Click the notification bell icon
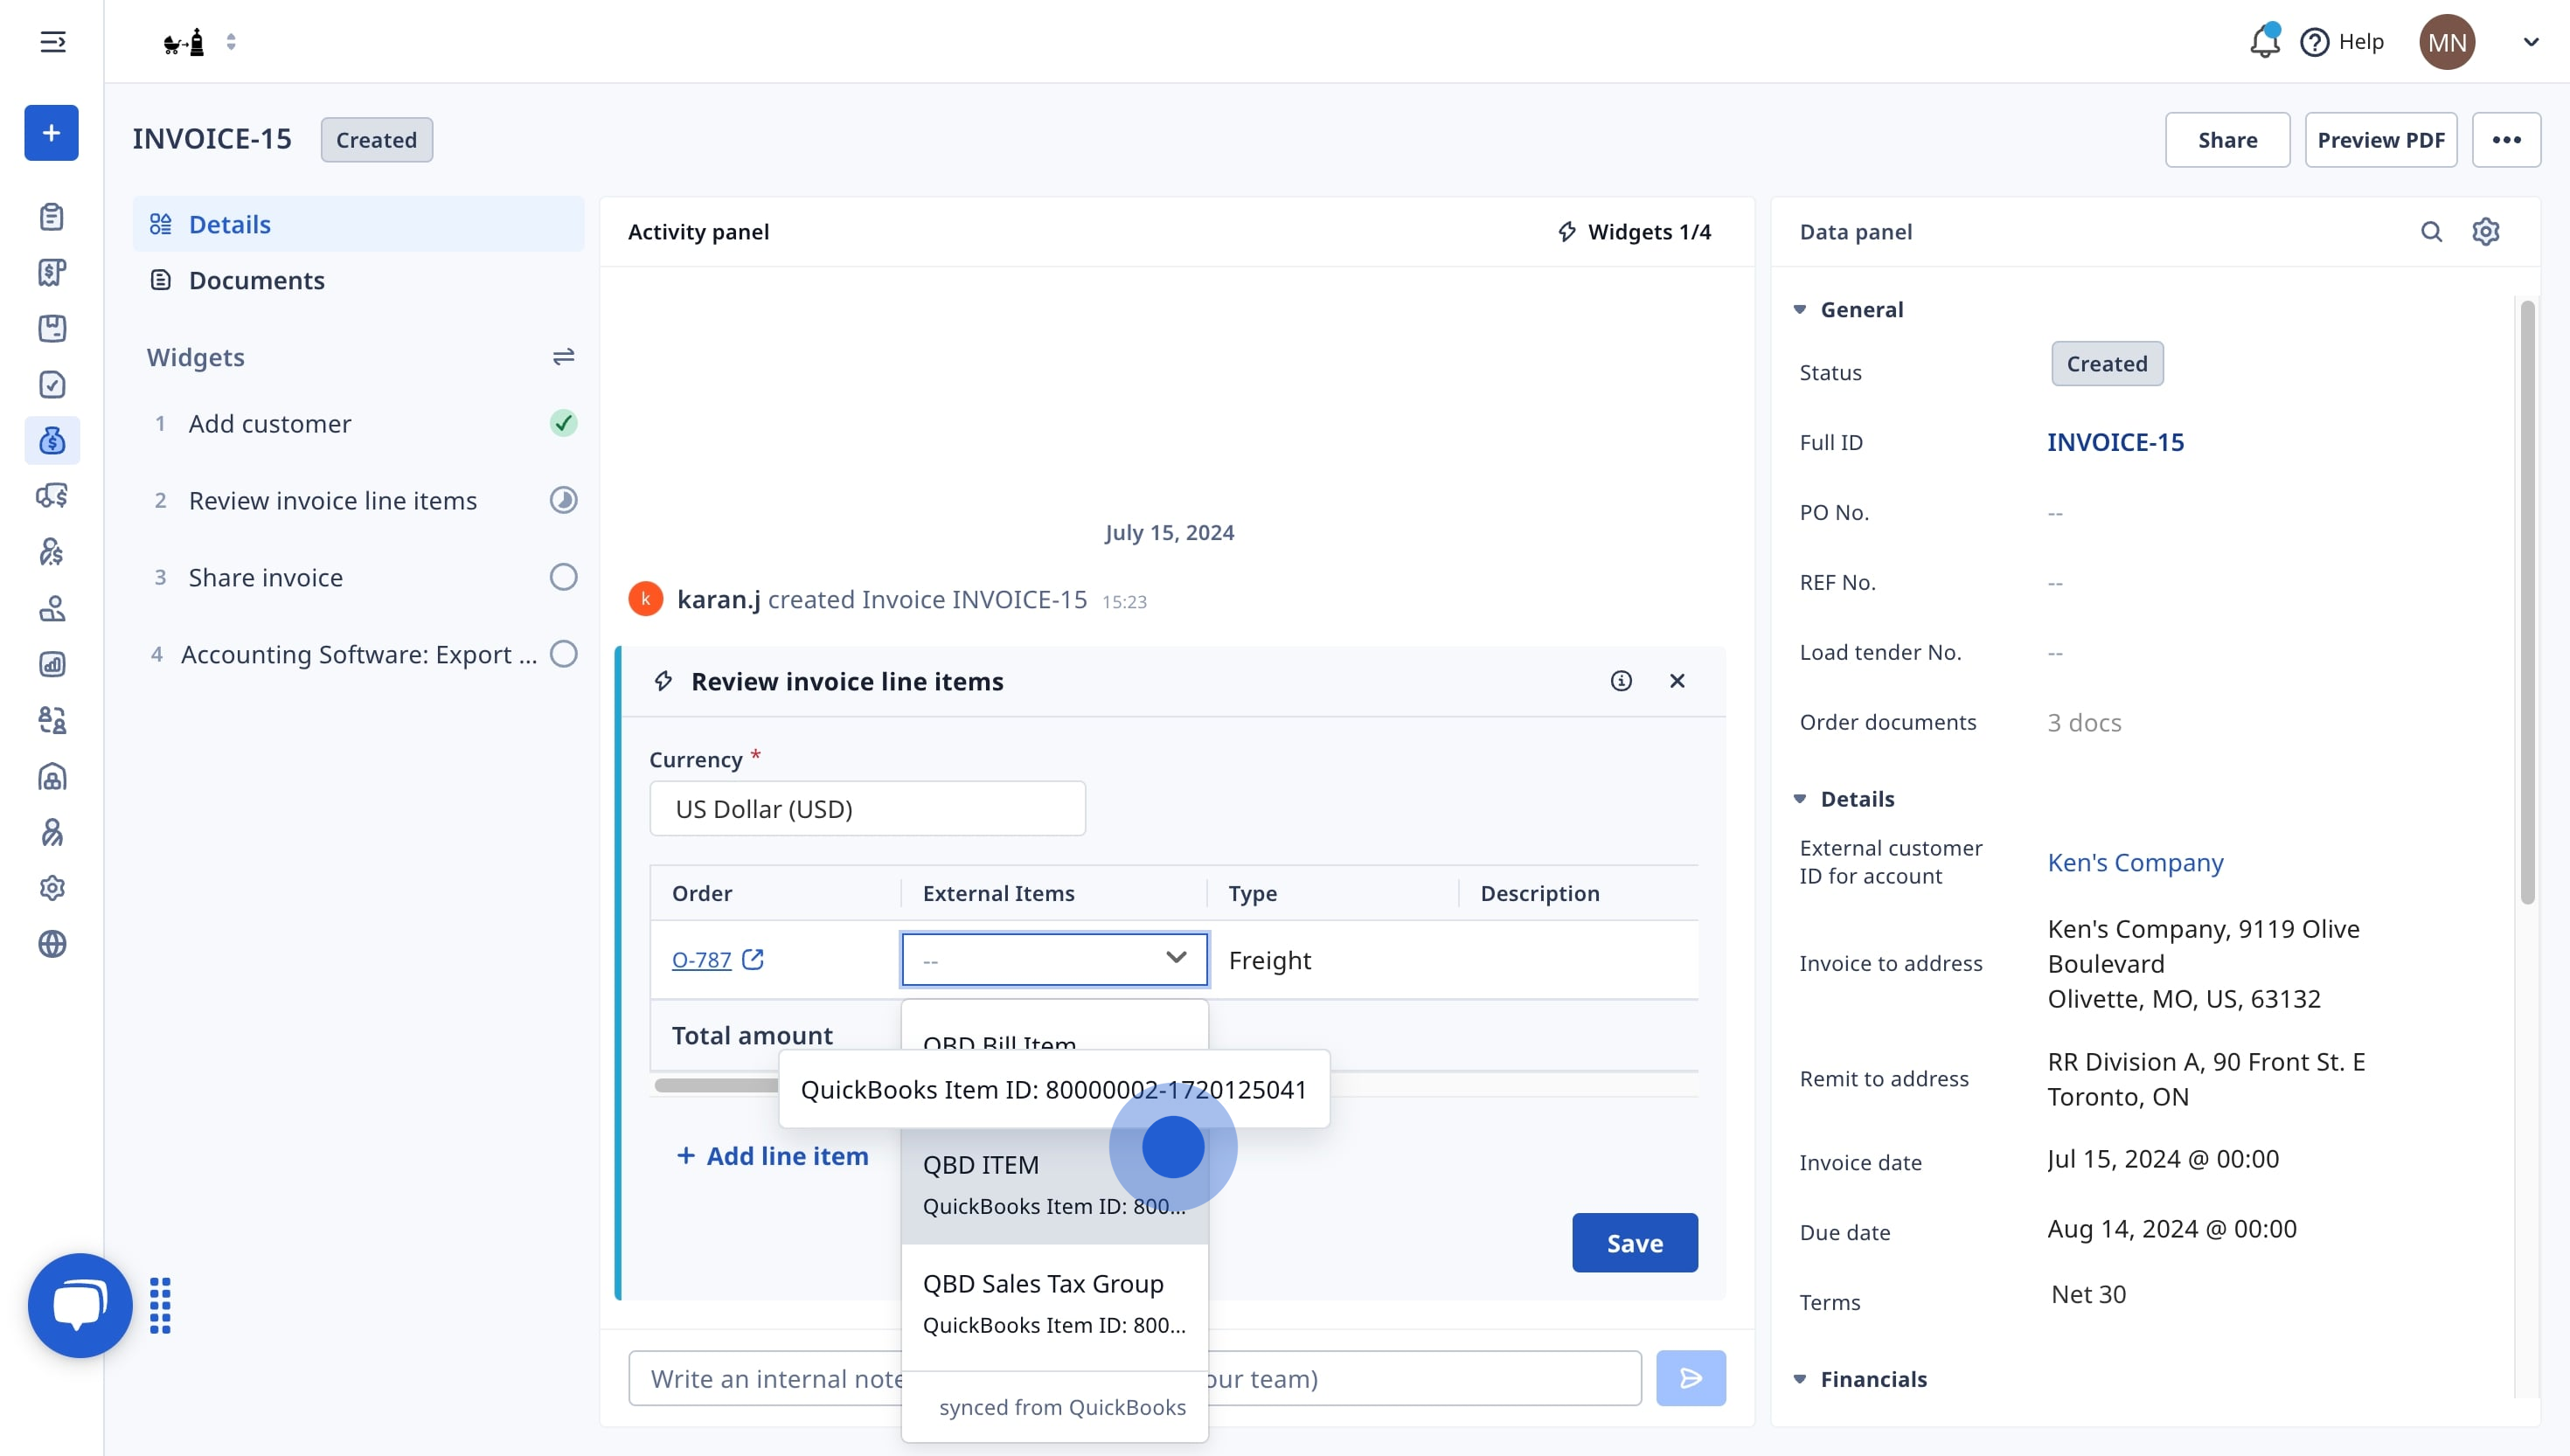Image resolution: width=2570 pixels, height=1456 pixels. [2263, 42]
